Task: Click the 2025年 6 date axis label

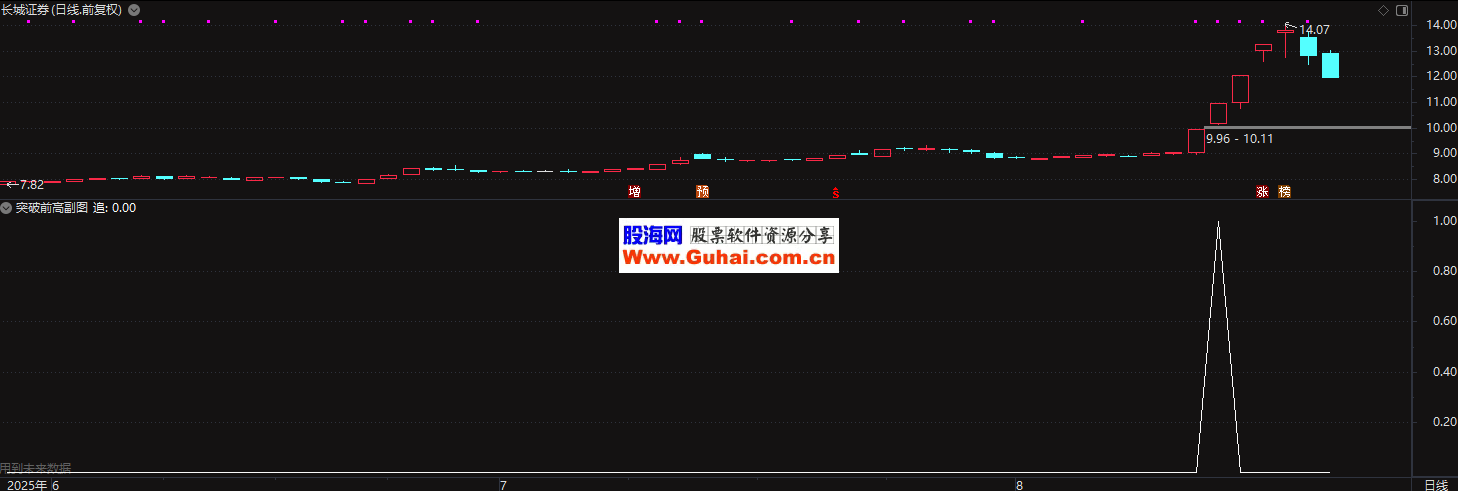Action: pyautogui.click(x=31, y=485)
